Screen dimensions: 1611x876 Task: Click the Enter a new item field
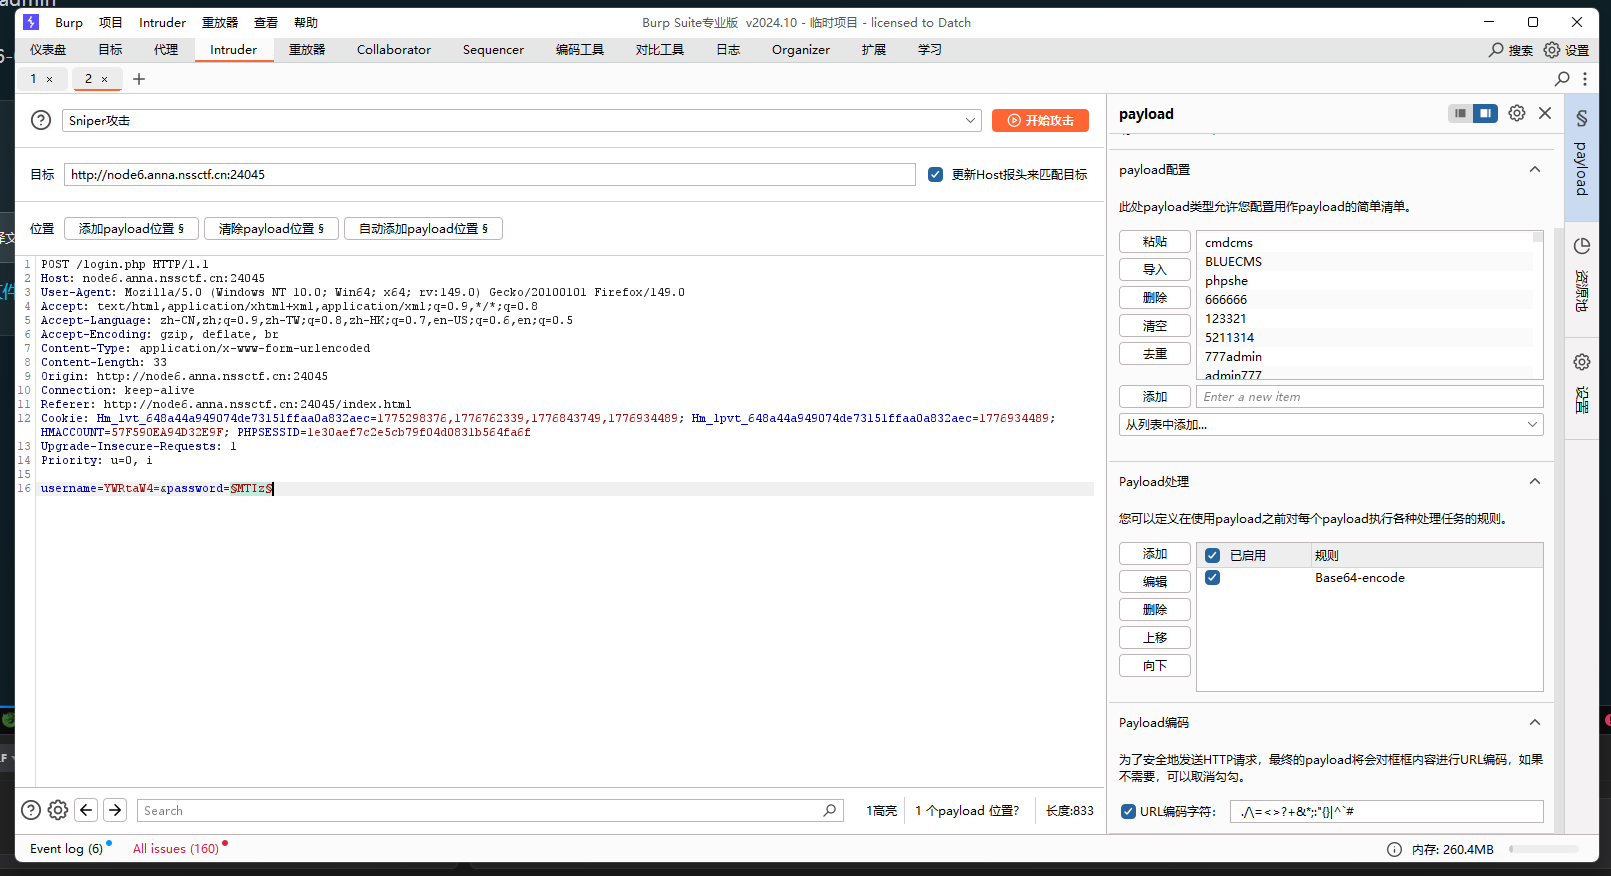click(x=1368, y=397)
